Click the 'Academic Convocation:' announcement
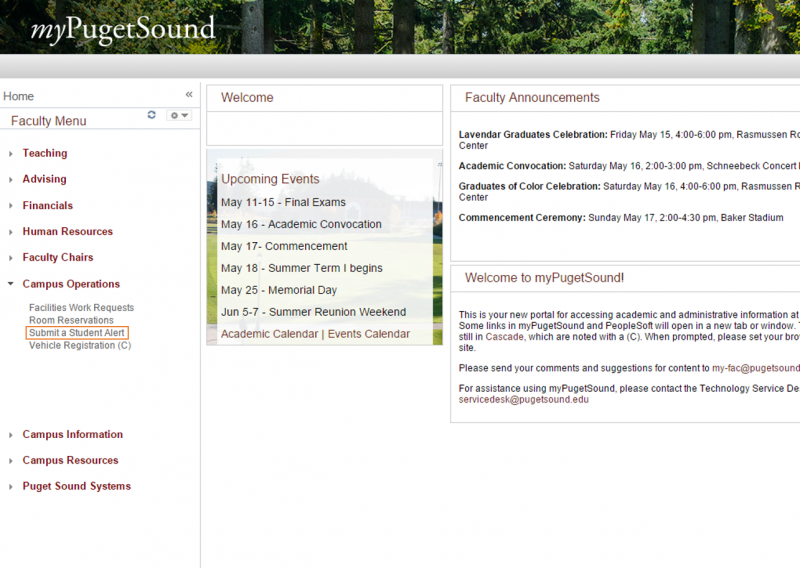The width and height of the screenshot is (800, 568). pyautogui.click(x=512, y=166)
